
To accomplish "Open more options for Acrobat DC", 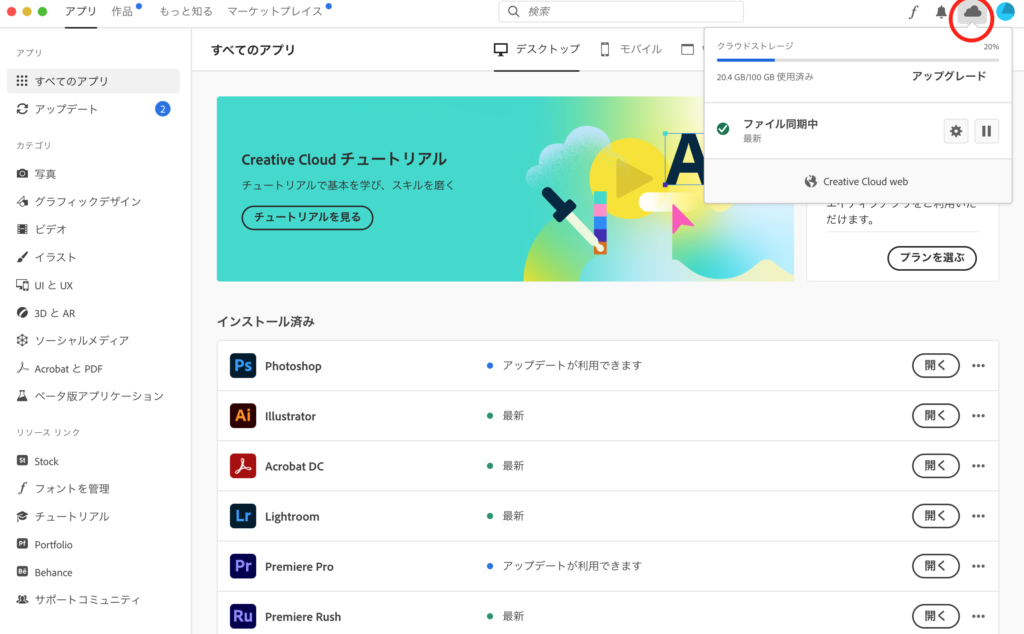I will coord(979,466).
